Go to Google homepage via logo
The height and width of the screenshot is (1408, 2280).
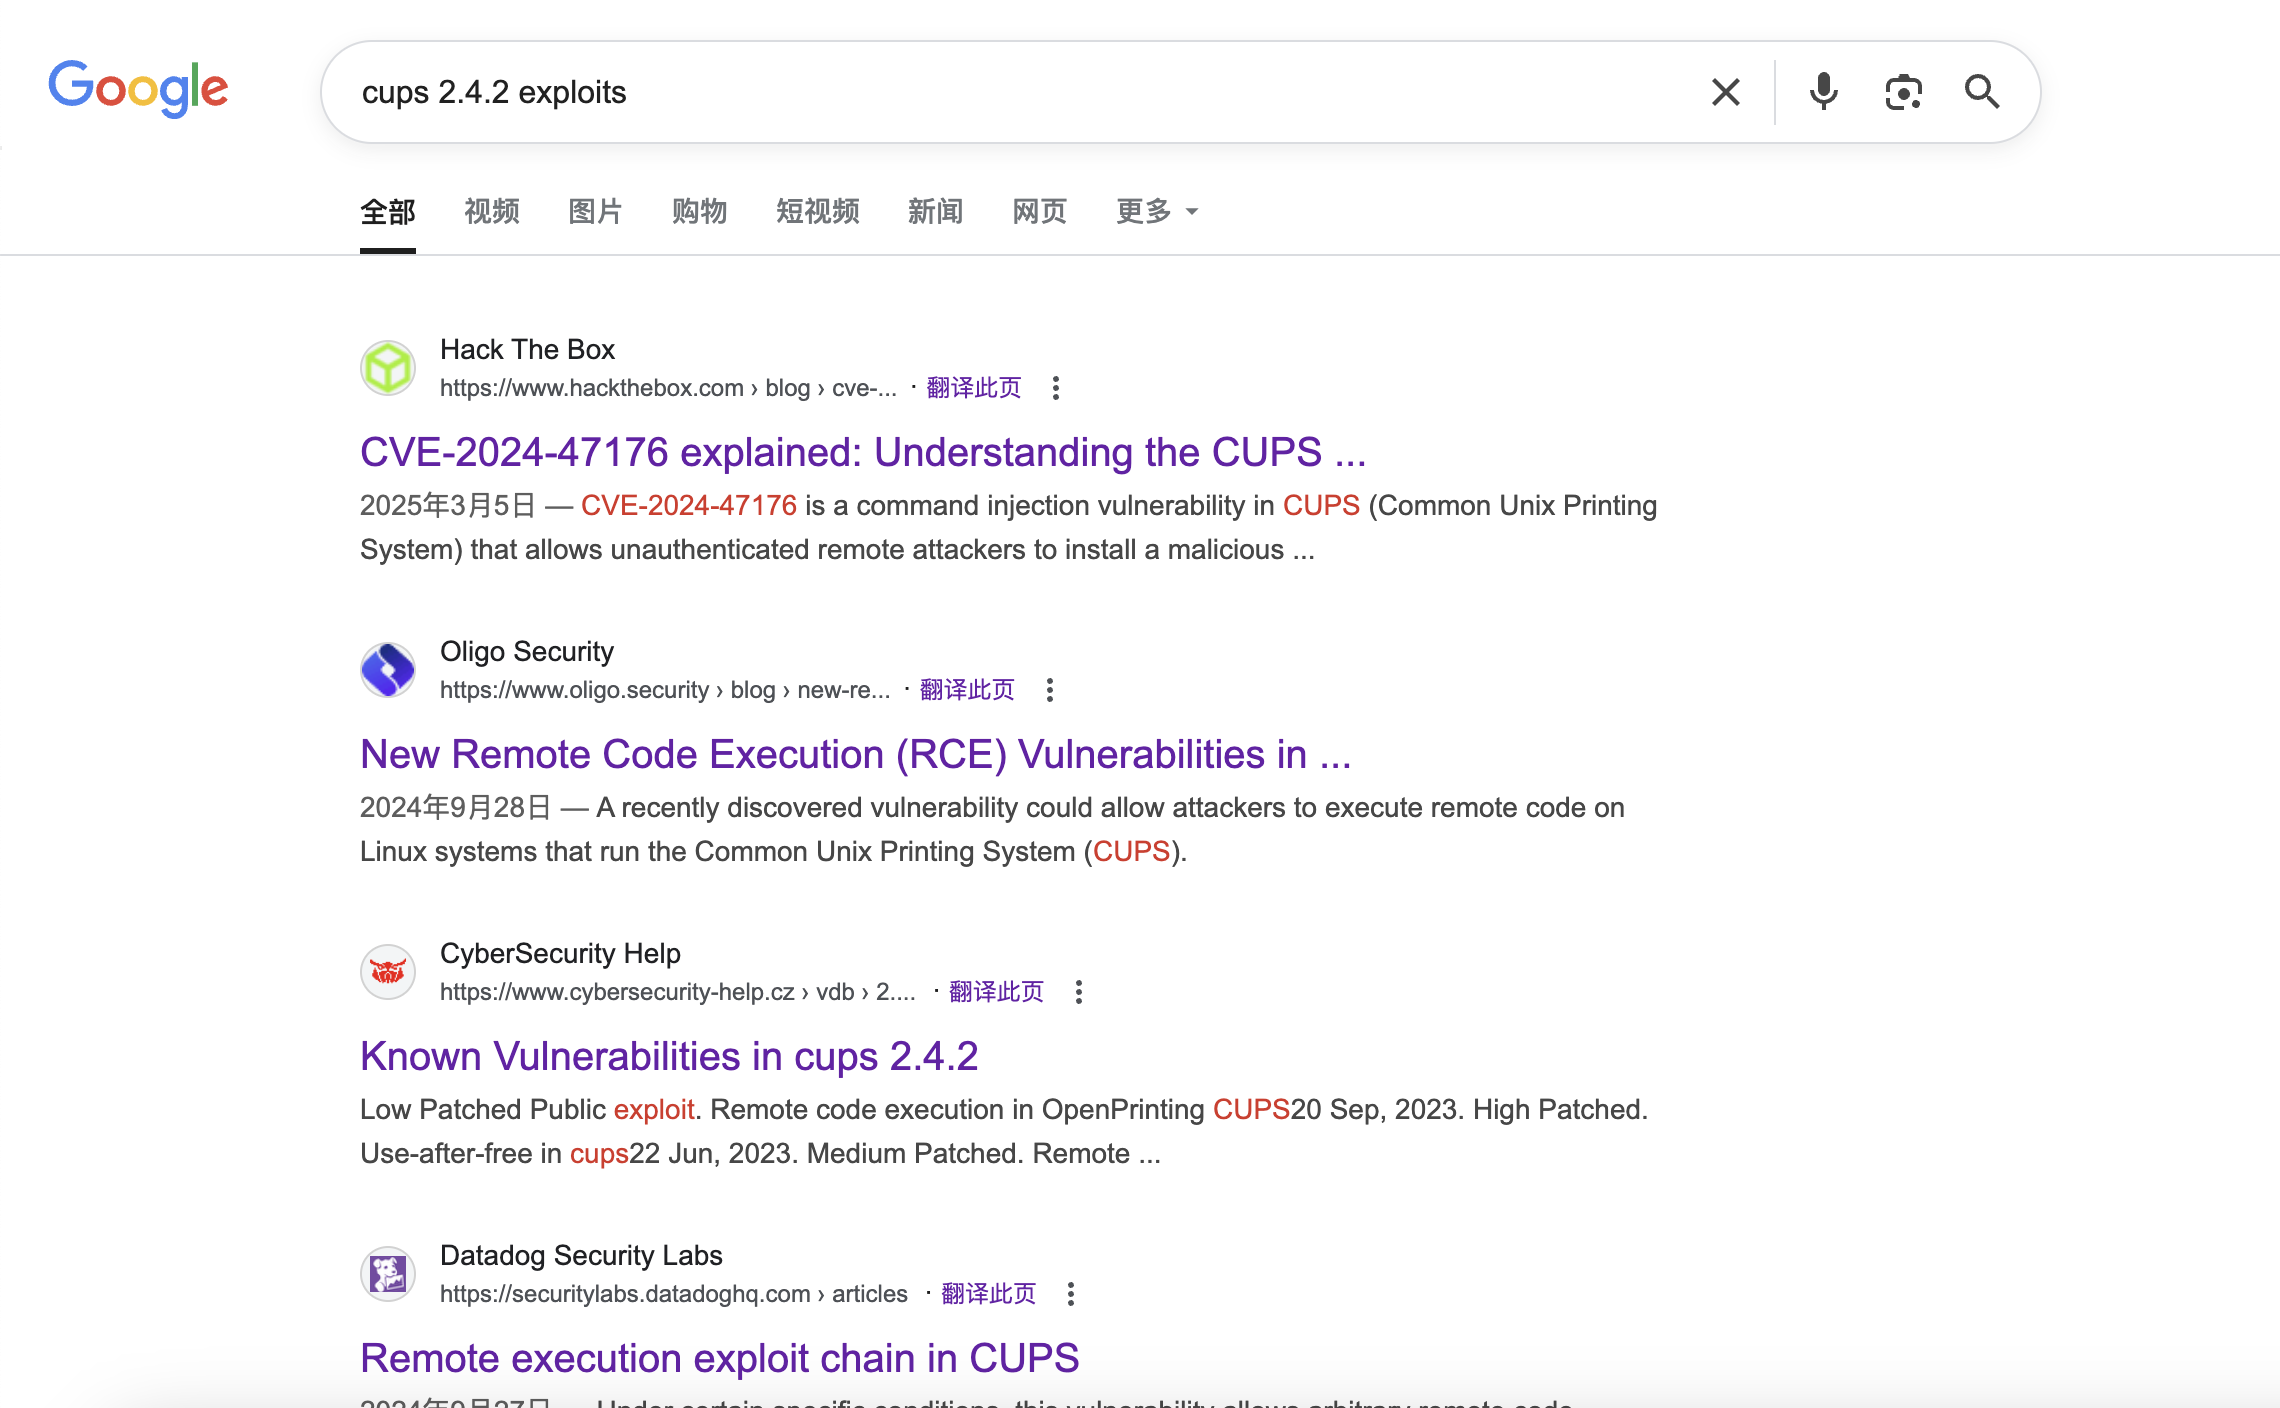click(x=139, y=88)
